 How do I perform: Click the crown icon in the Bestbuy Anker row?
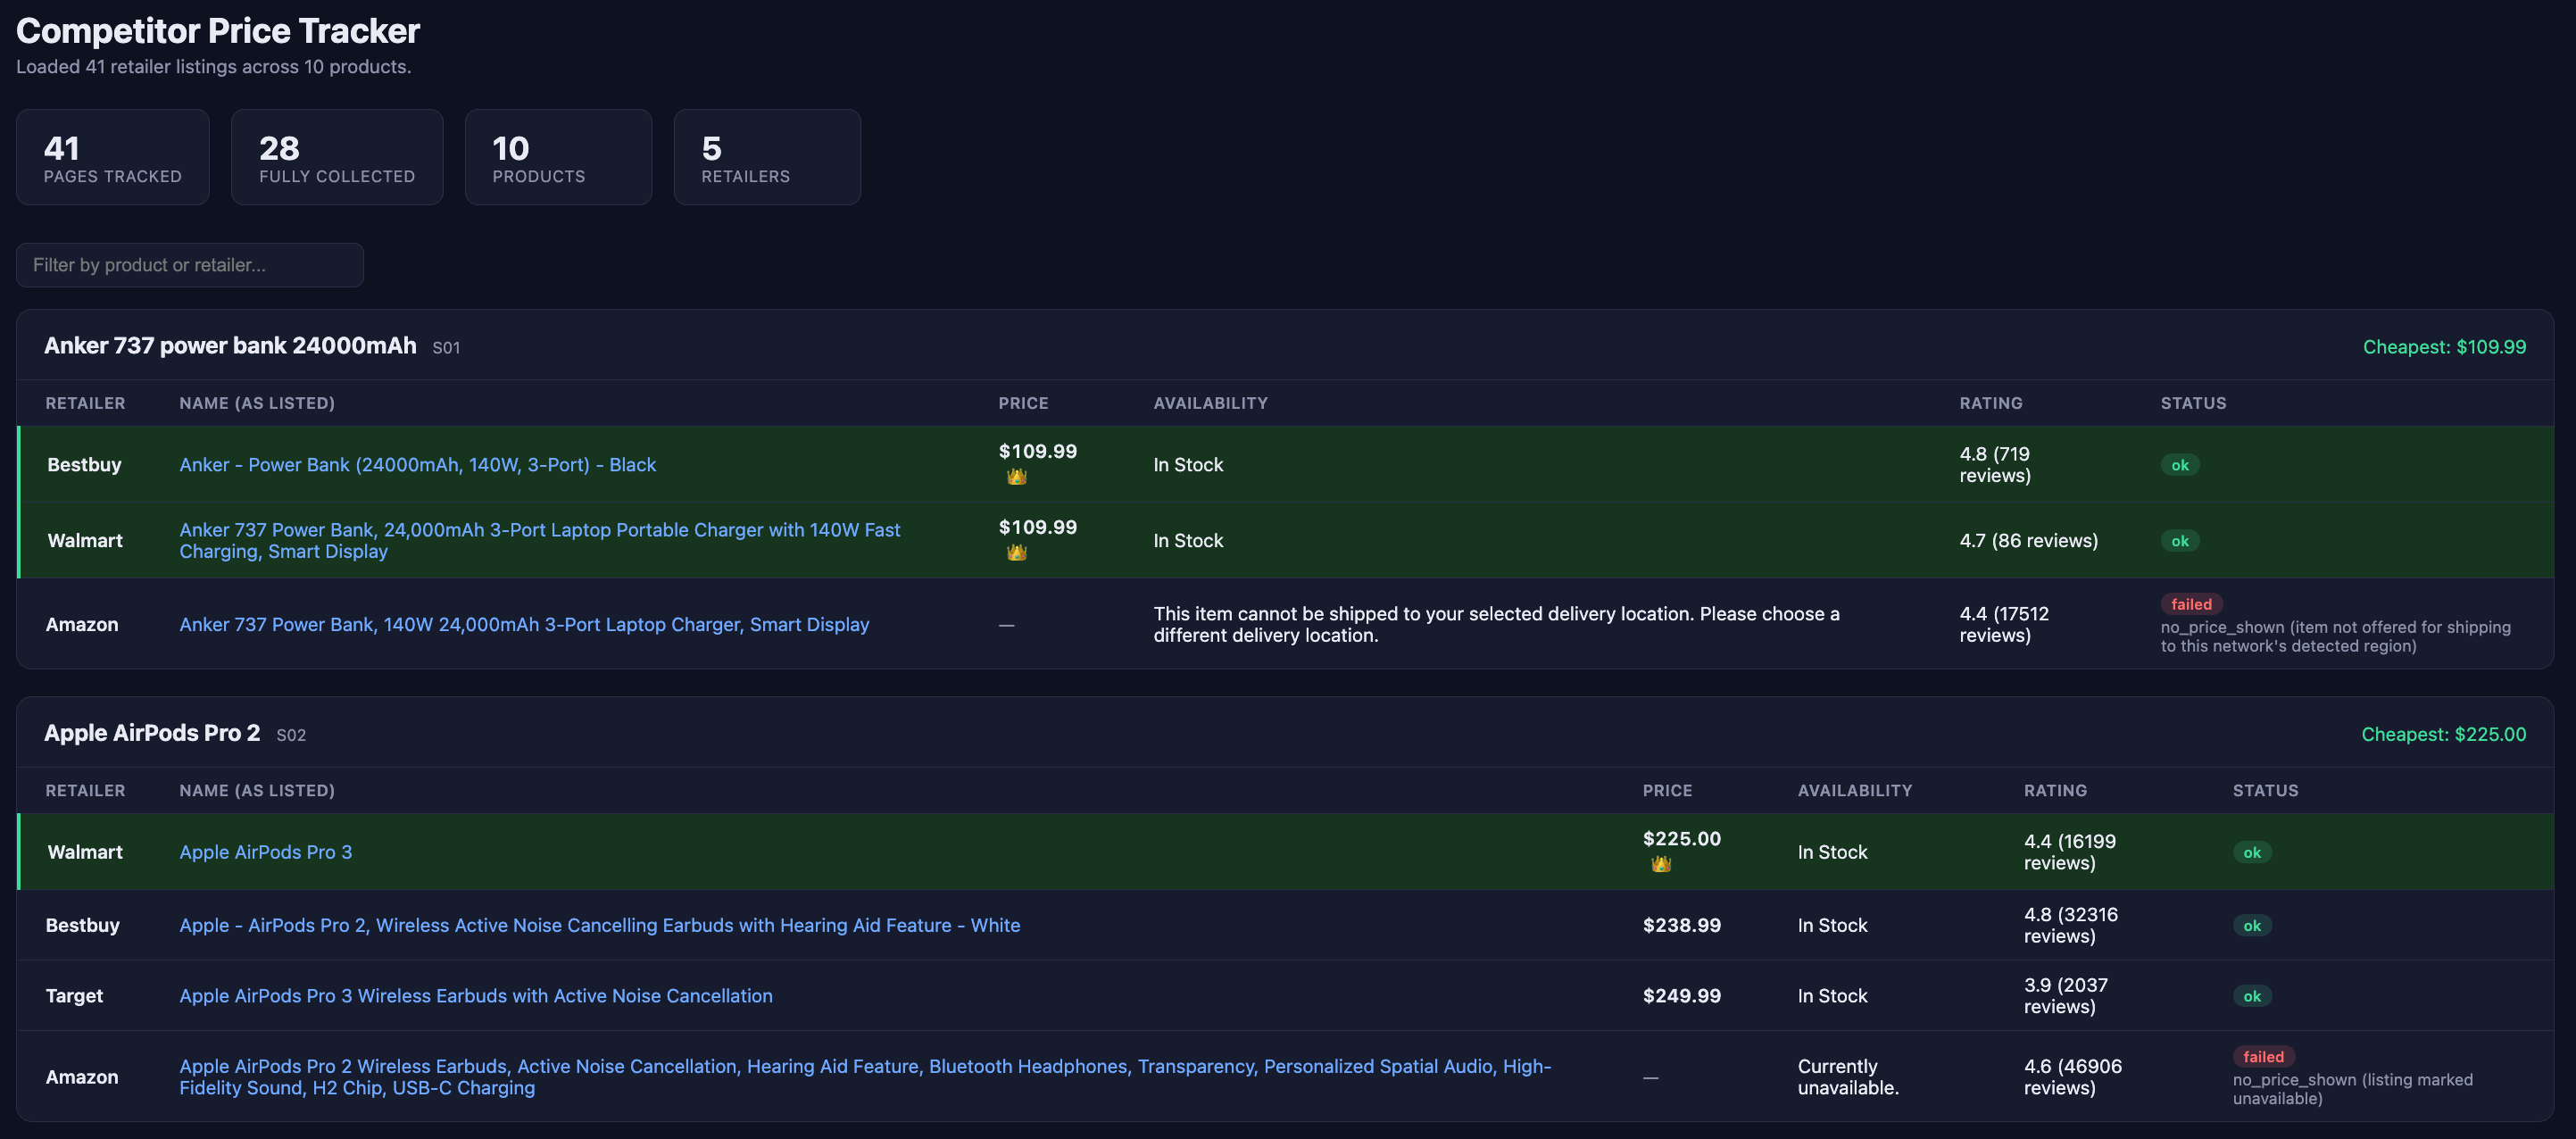click(x=1016, y=477)
